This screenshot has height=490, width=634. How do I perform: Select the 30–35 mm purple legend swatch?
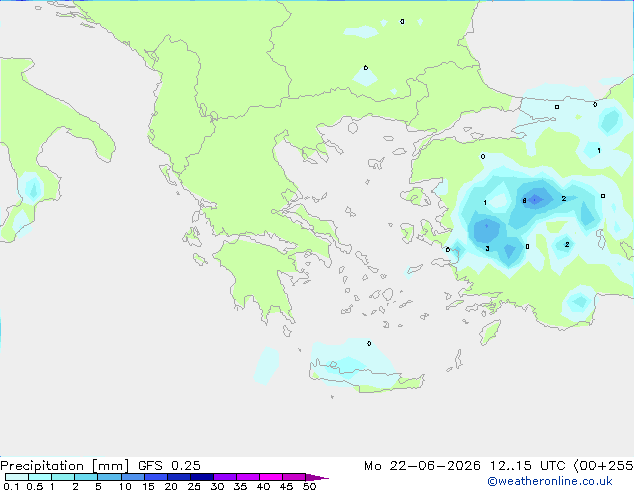pos(225,477)
